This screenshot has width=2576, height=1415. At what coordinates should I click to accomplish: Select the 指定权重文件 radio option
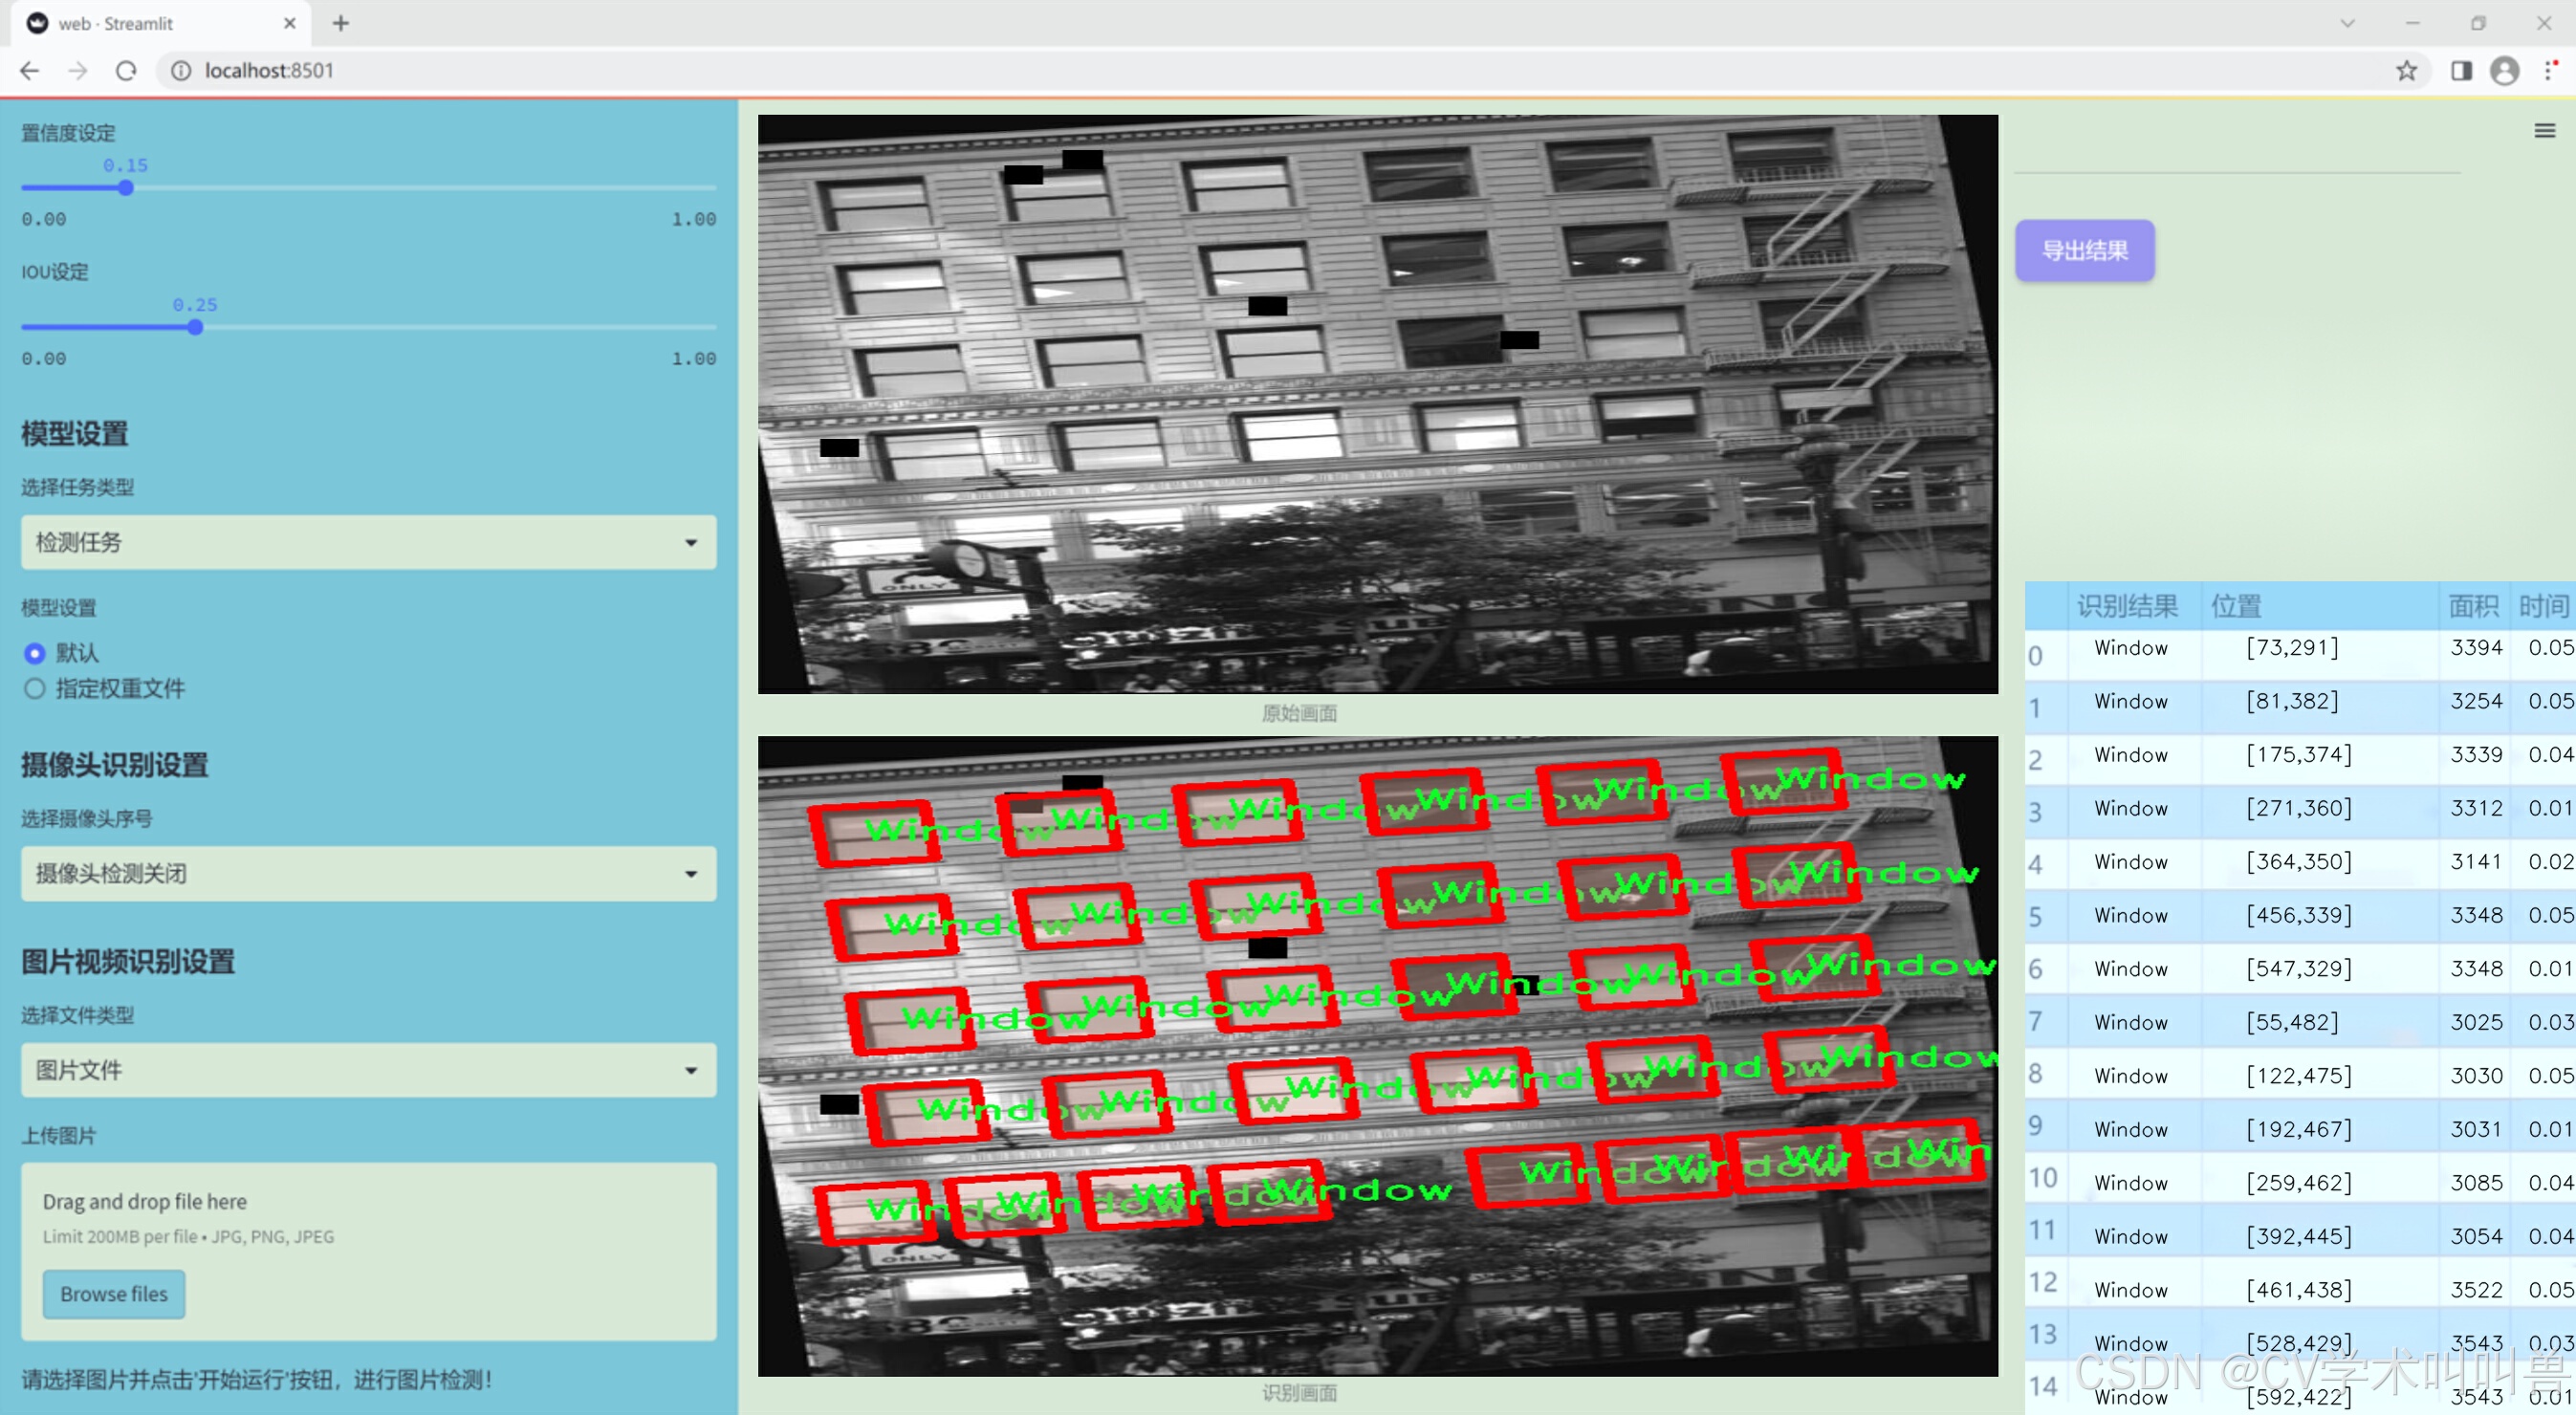point(35,688)
